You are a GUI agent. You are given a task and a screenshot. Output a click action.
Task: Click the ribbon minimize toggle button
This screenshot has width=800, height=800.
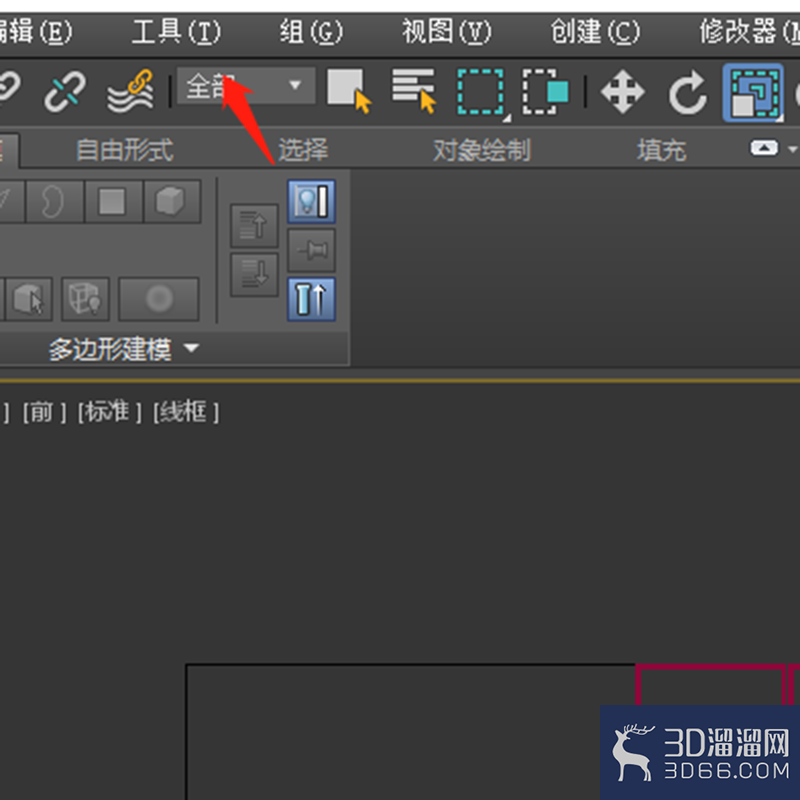pos(764,148)
